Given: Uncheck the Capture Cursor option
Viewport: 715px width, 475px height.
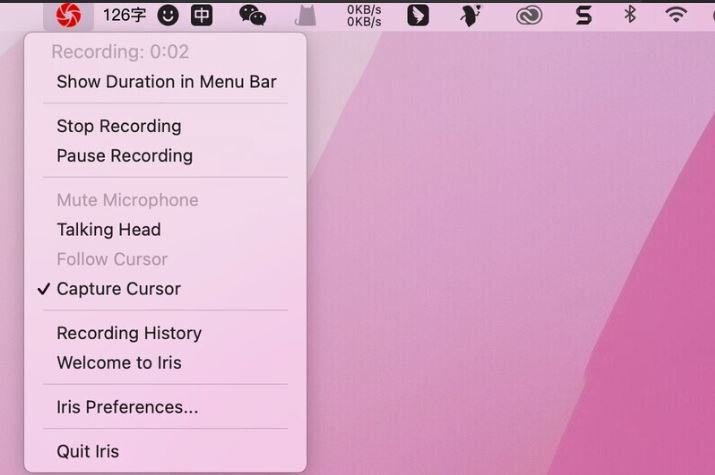Looking at the screenshot, I should click(166, 289).
